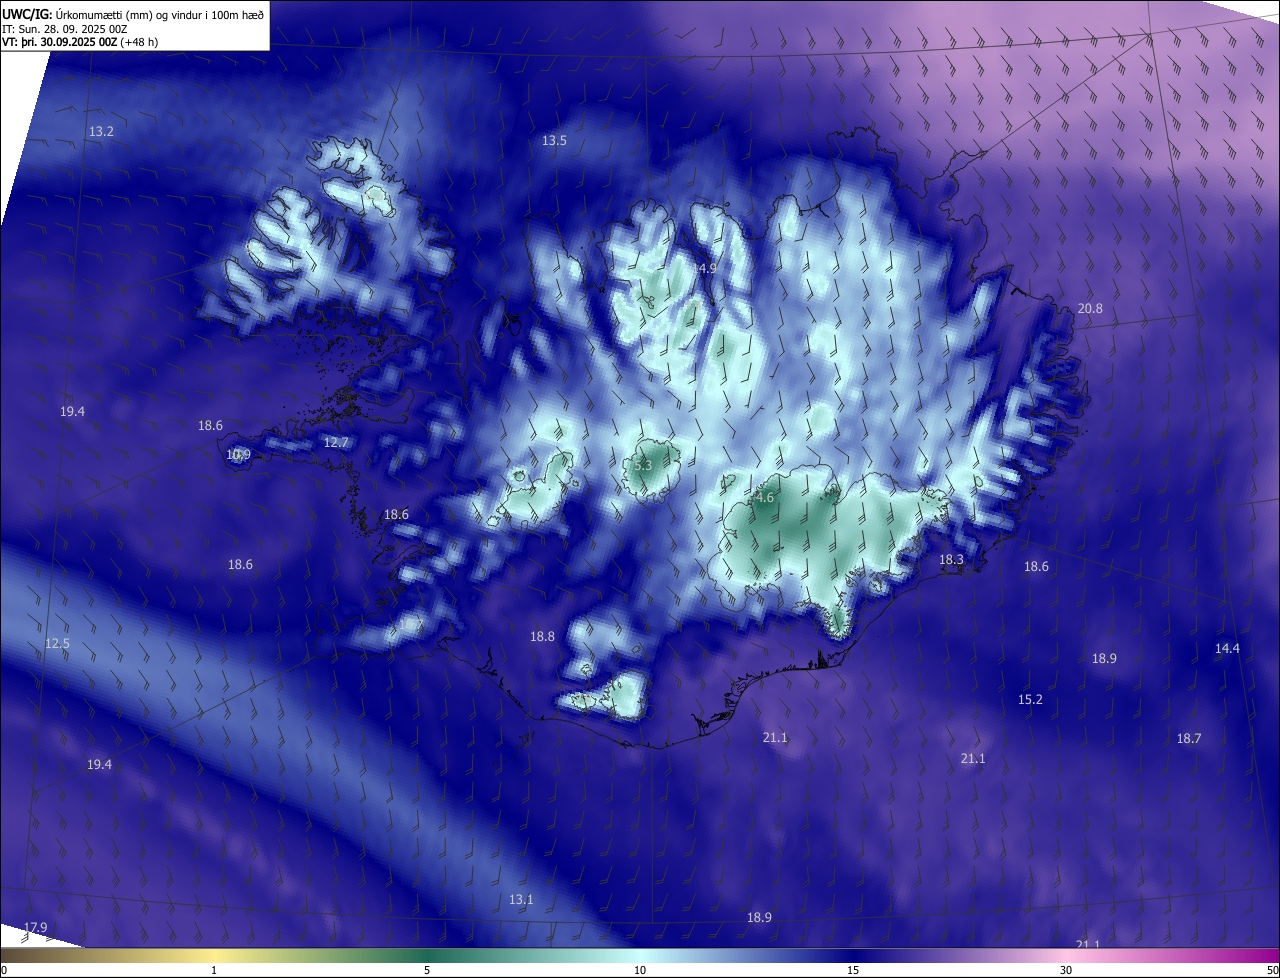Click the 10.9 value label

(238, 455)
